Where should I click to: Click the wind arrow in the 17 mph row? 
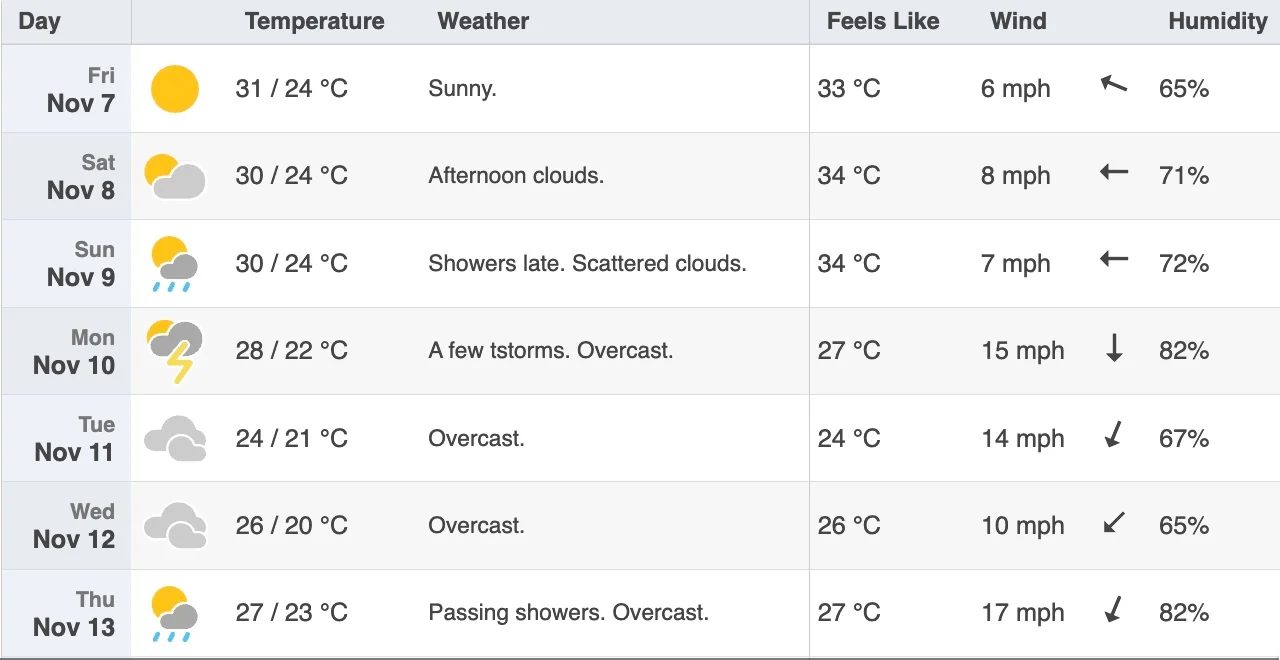(1113, 610)
